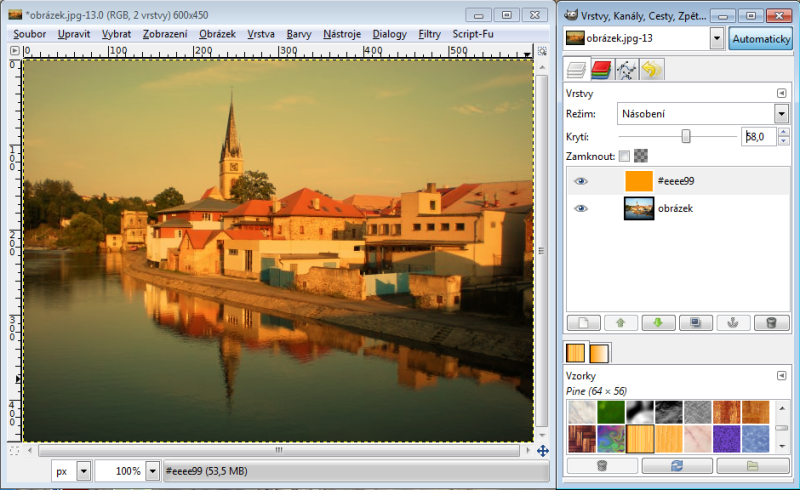Hide the #eeee99 layer
Screen dimensions: 800x490
581,181
